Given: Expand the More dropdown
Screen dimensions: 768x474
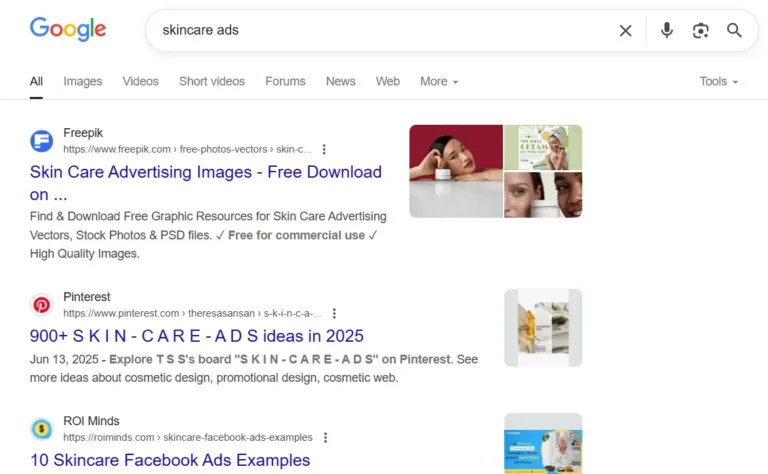Looking at the screenshot, I should pyautogui.click(x=439, y=81).
